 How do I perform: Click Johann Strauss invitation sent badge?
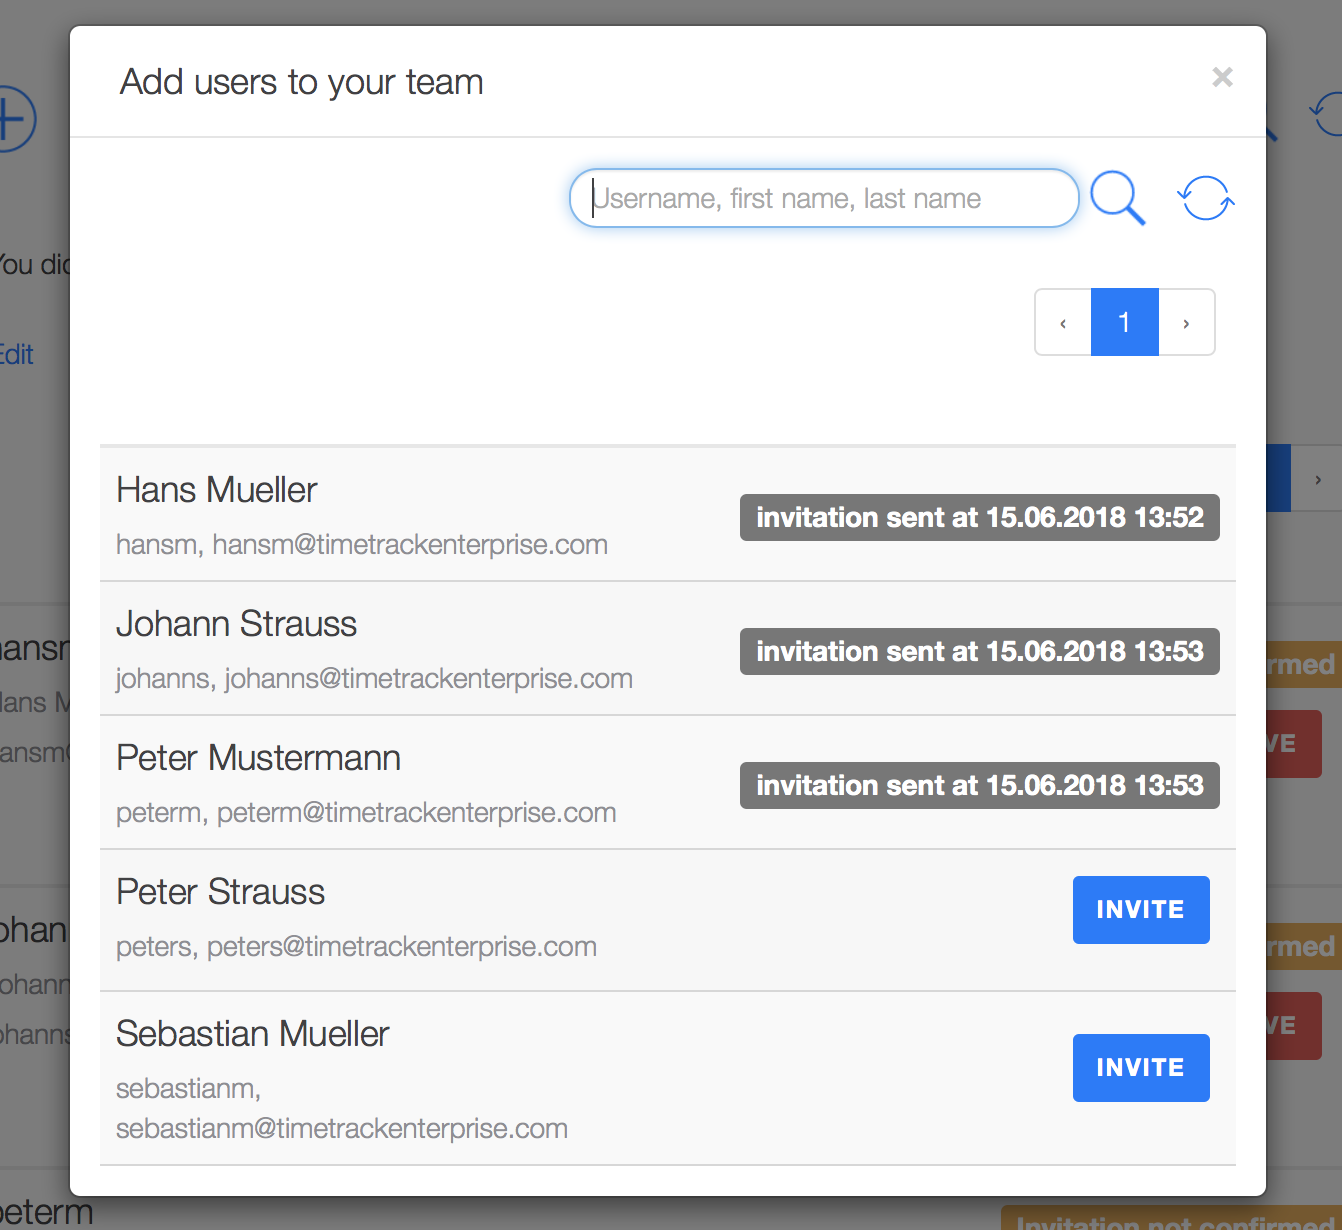(980, 651)
